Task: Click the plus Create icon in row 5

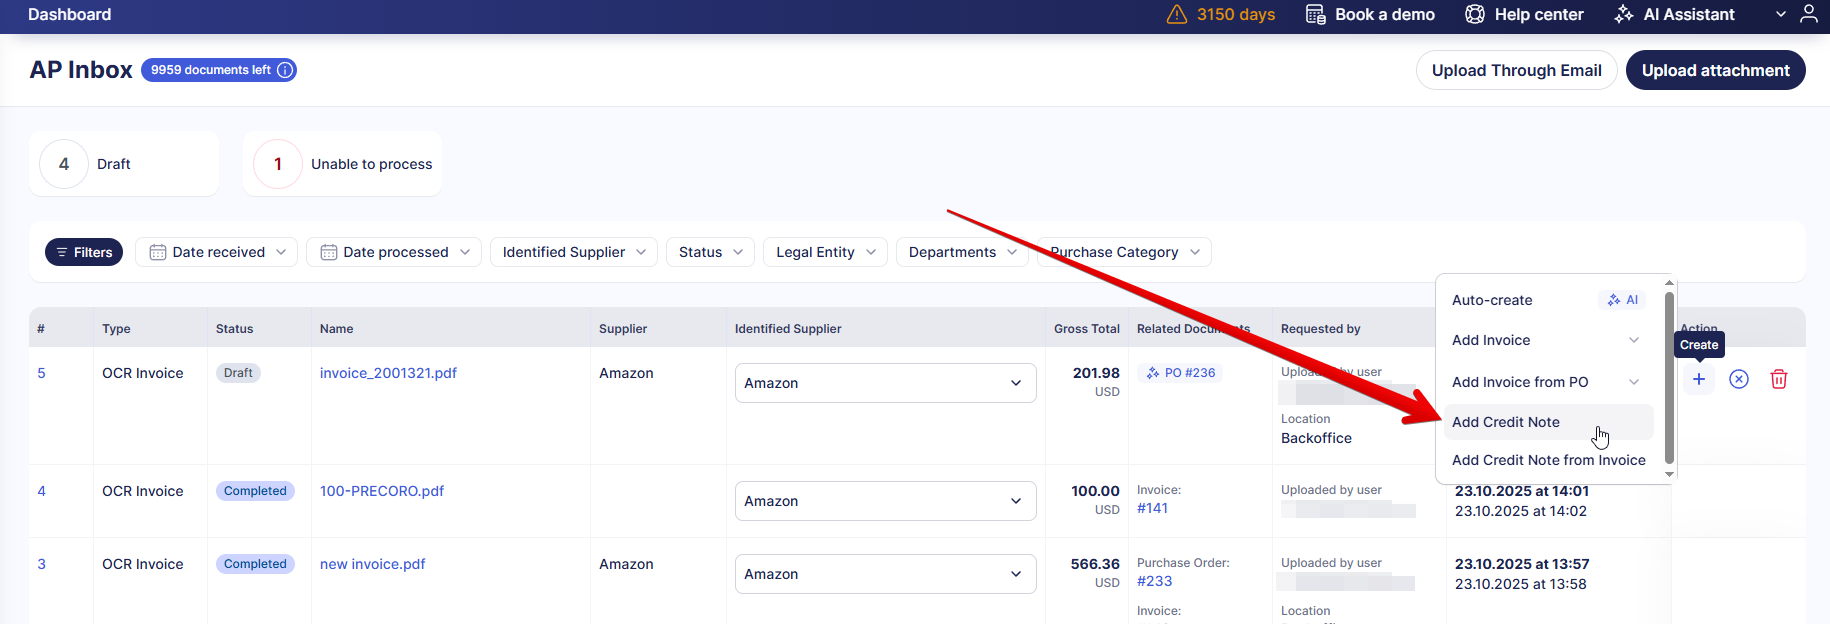Action: click(x=1698, y=379)
